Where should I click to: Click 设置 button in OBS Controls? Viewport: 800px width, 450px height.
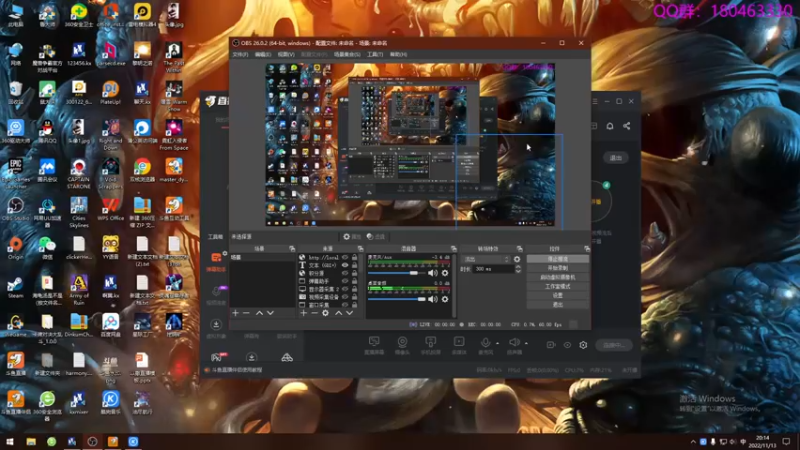point(558,296)
